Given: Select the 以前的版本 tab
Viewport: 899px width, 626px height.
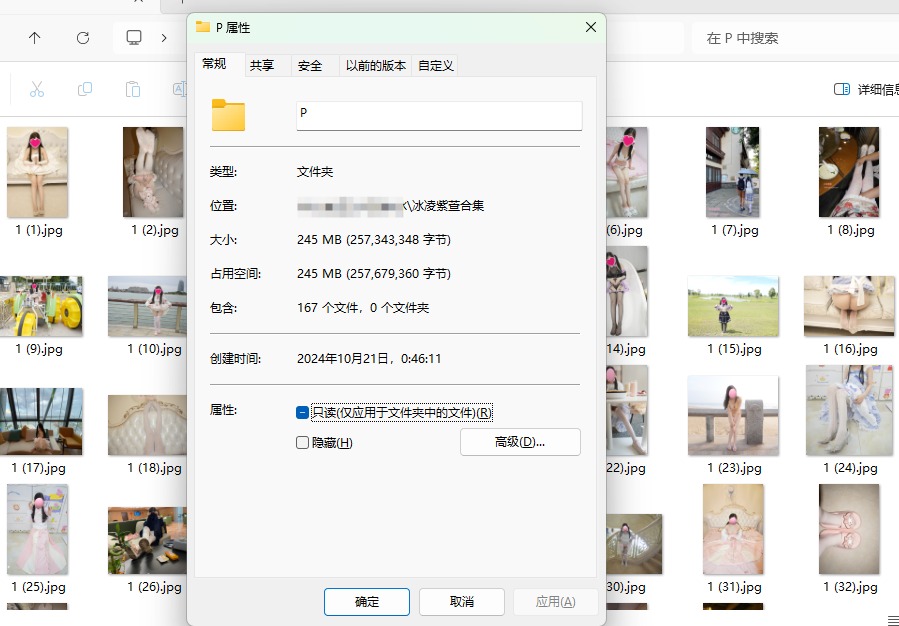Looking at the screenshot, I should coord(375,65).
